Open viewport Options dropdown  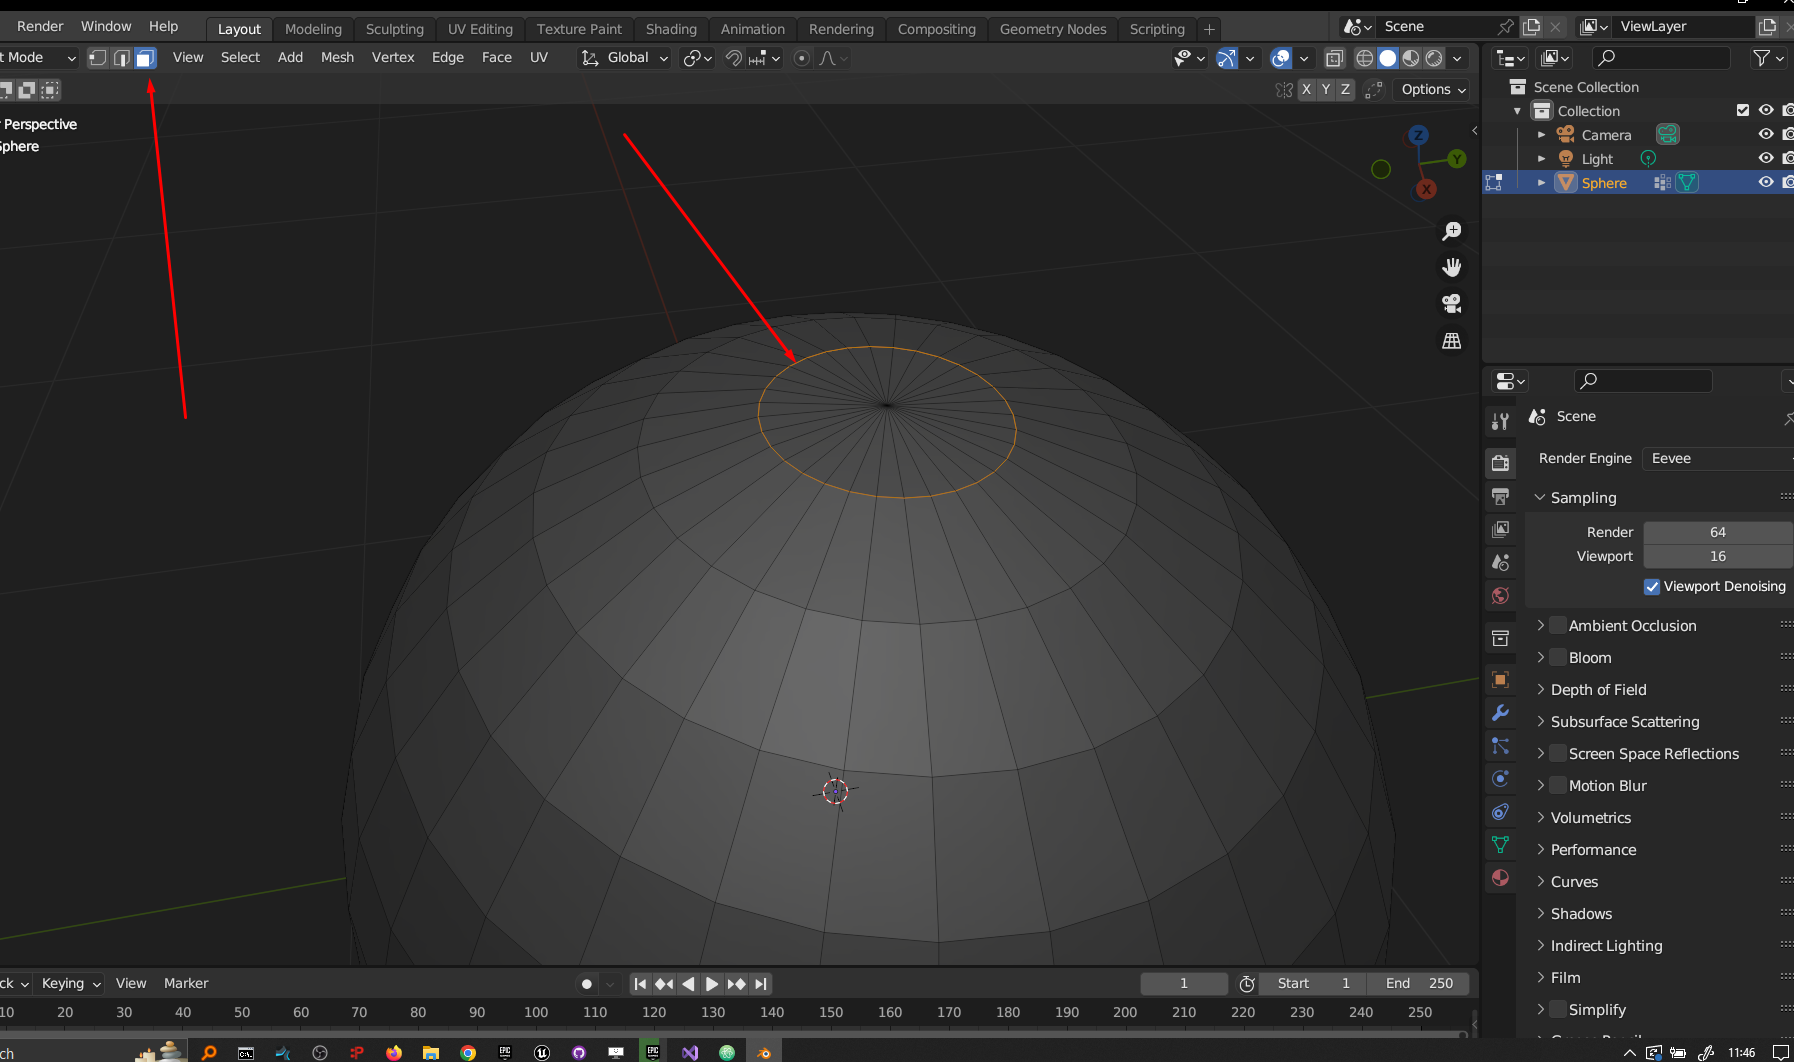[1433, 89]
